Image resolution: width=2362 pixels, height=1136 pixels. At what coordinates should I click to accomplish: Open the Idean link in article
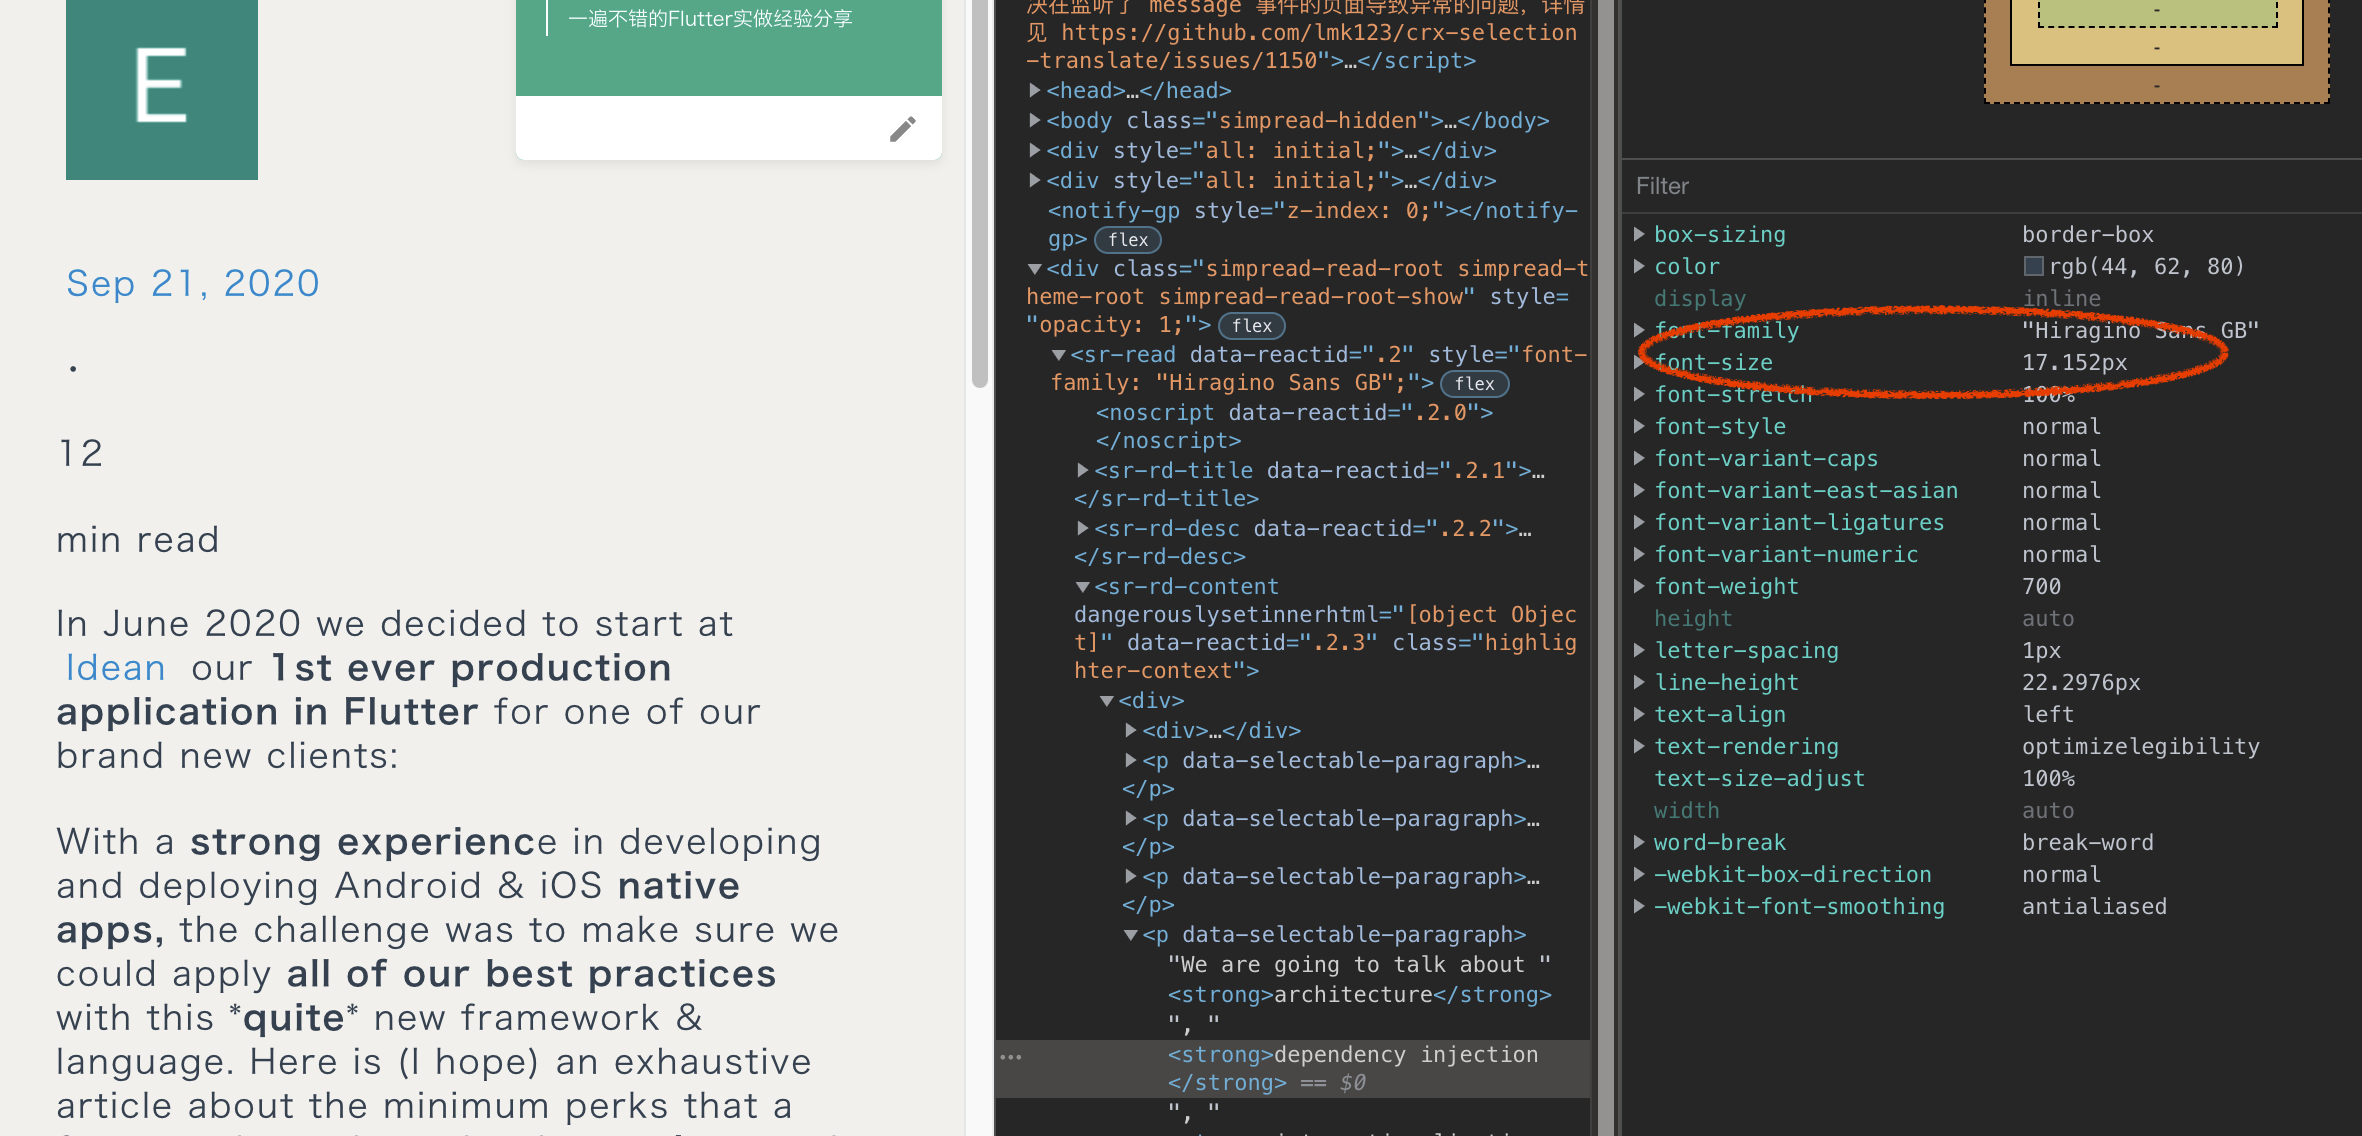click(x=115, y=668)
